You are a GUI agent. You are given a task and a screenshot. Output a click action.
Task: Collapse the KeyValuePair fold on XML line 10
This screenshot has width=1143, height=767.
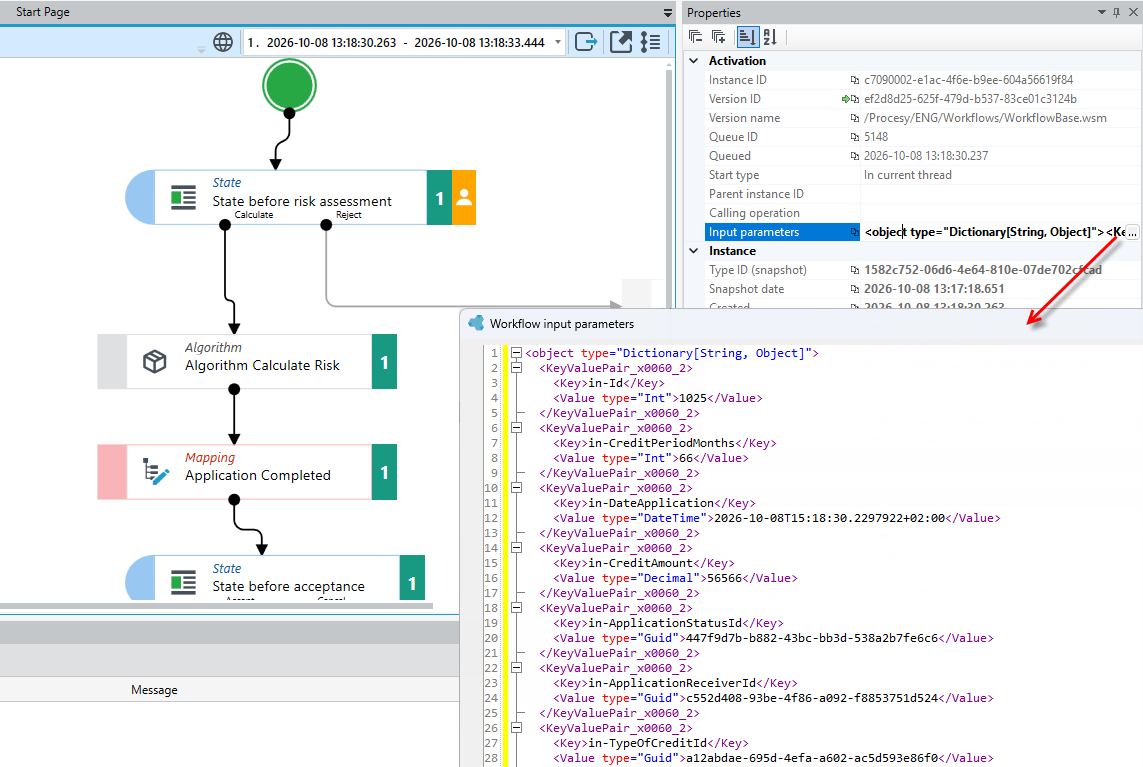(x=516, y=488)
